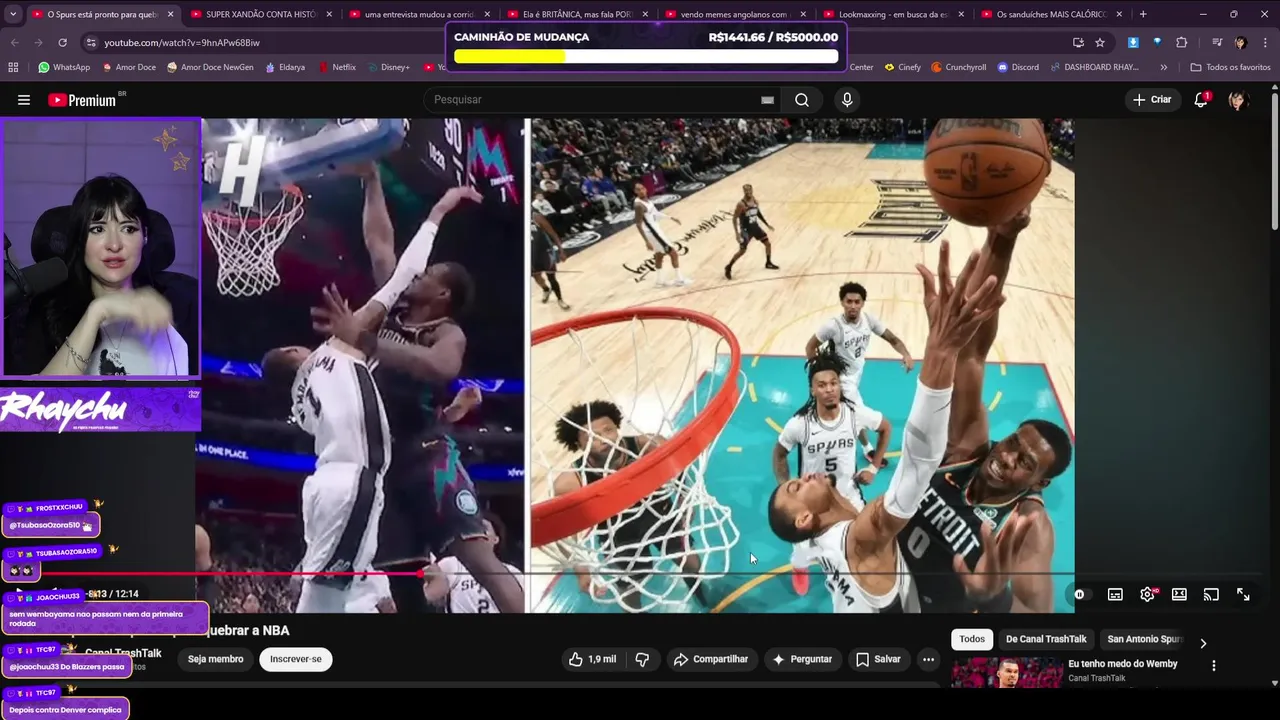Open the Discord bookmark
Screen dimensions: 1280x720
[1017, 67]
